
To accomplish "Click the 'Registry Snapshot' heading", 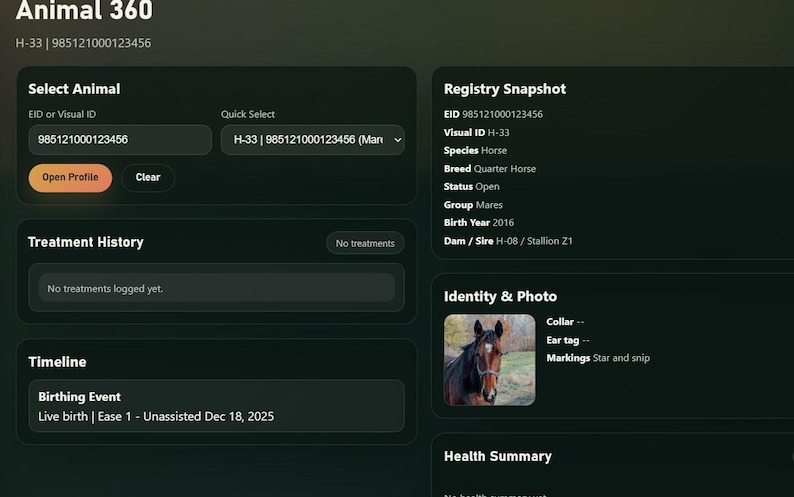I will tap(505, 89).
